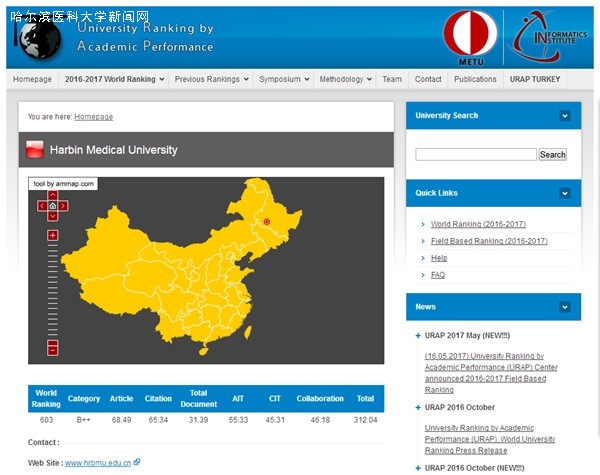Screen dimensions: 600x475
Task: Zoom in the map with plus button
Action: tap(52, 235)
